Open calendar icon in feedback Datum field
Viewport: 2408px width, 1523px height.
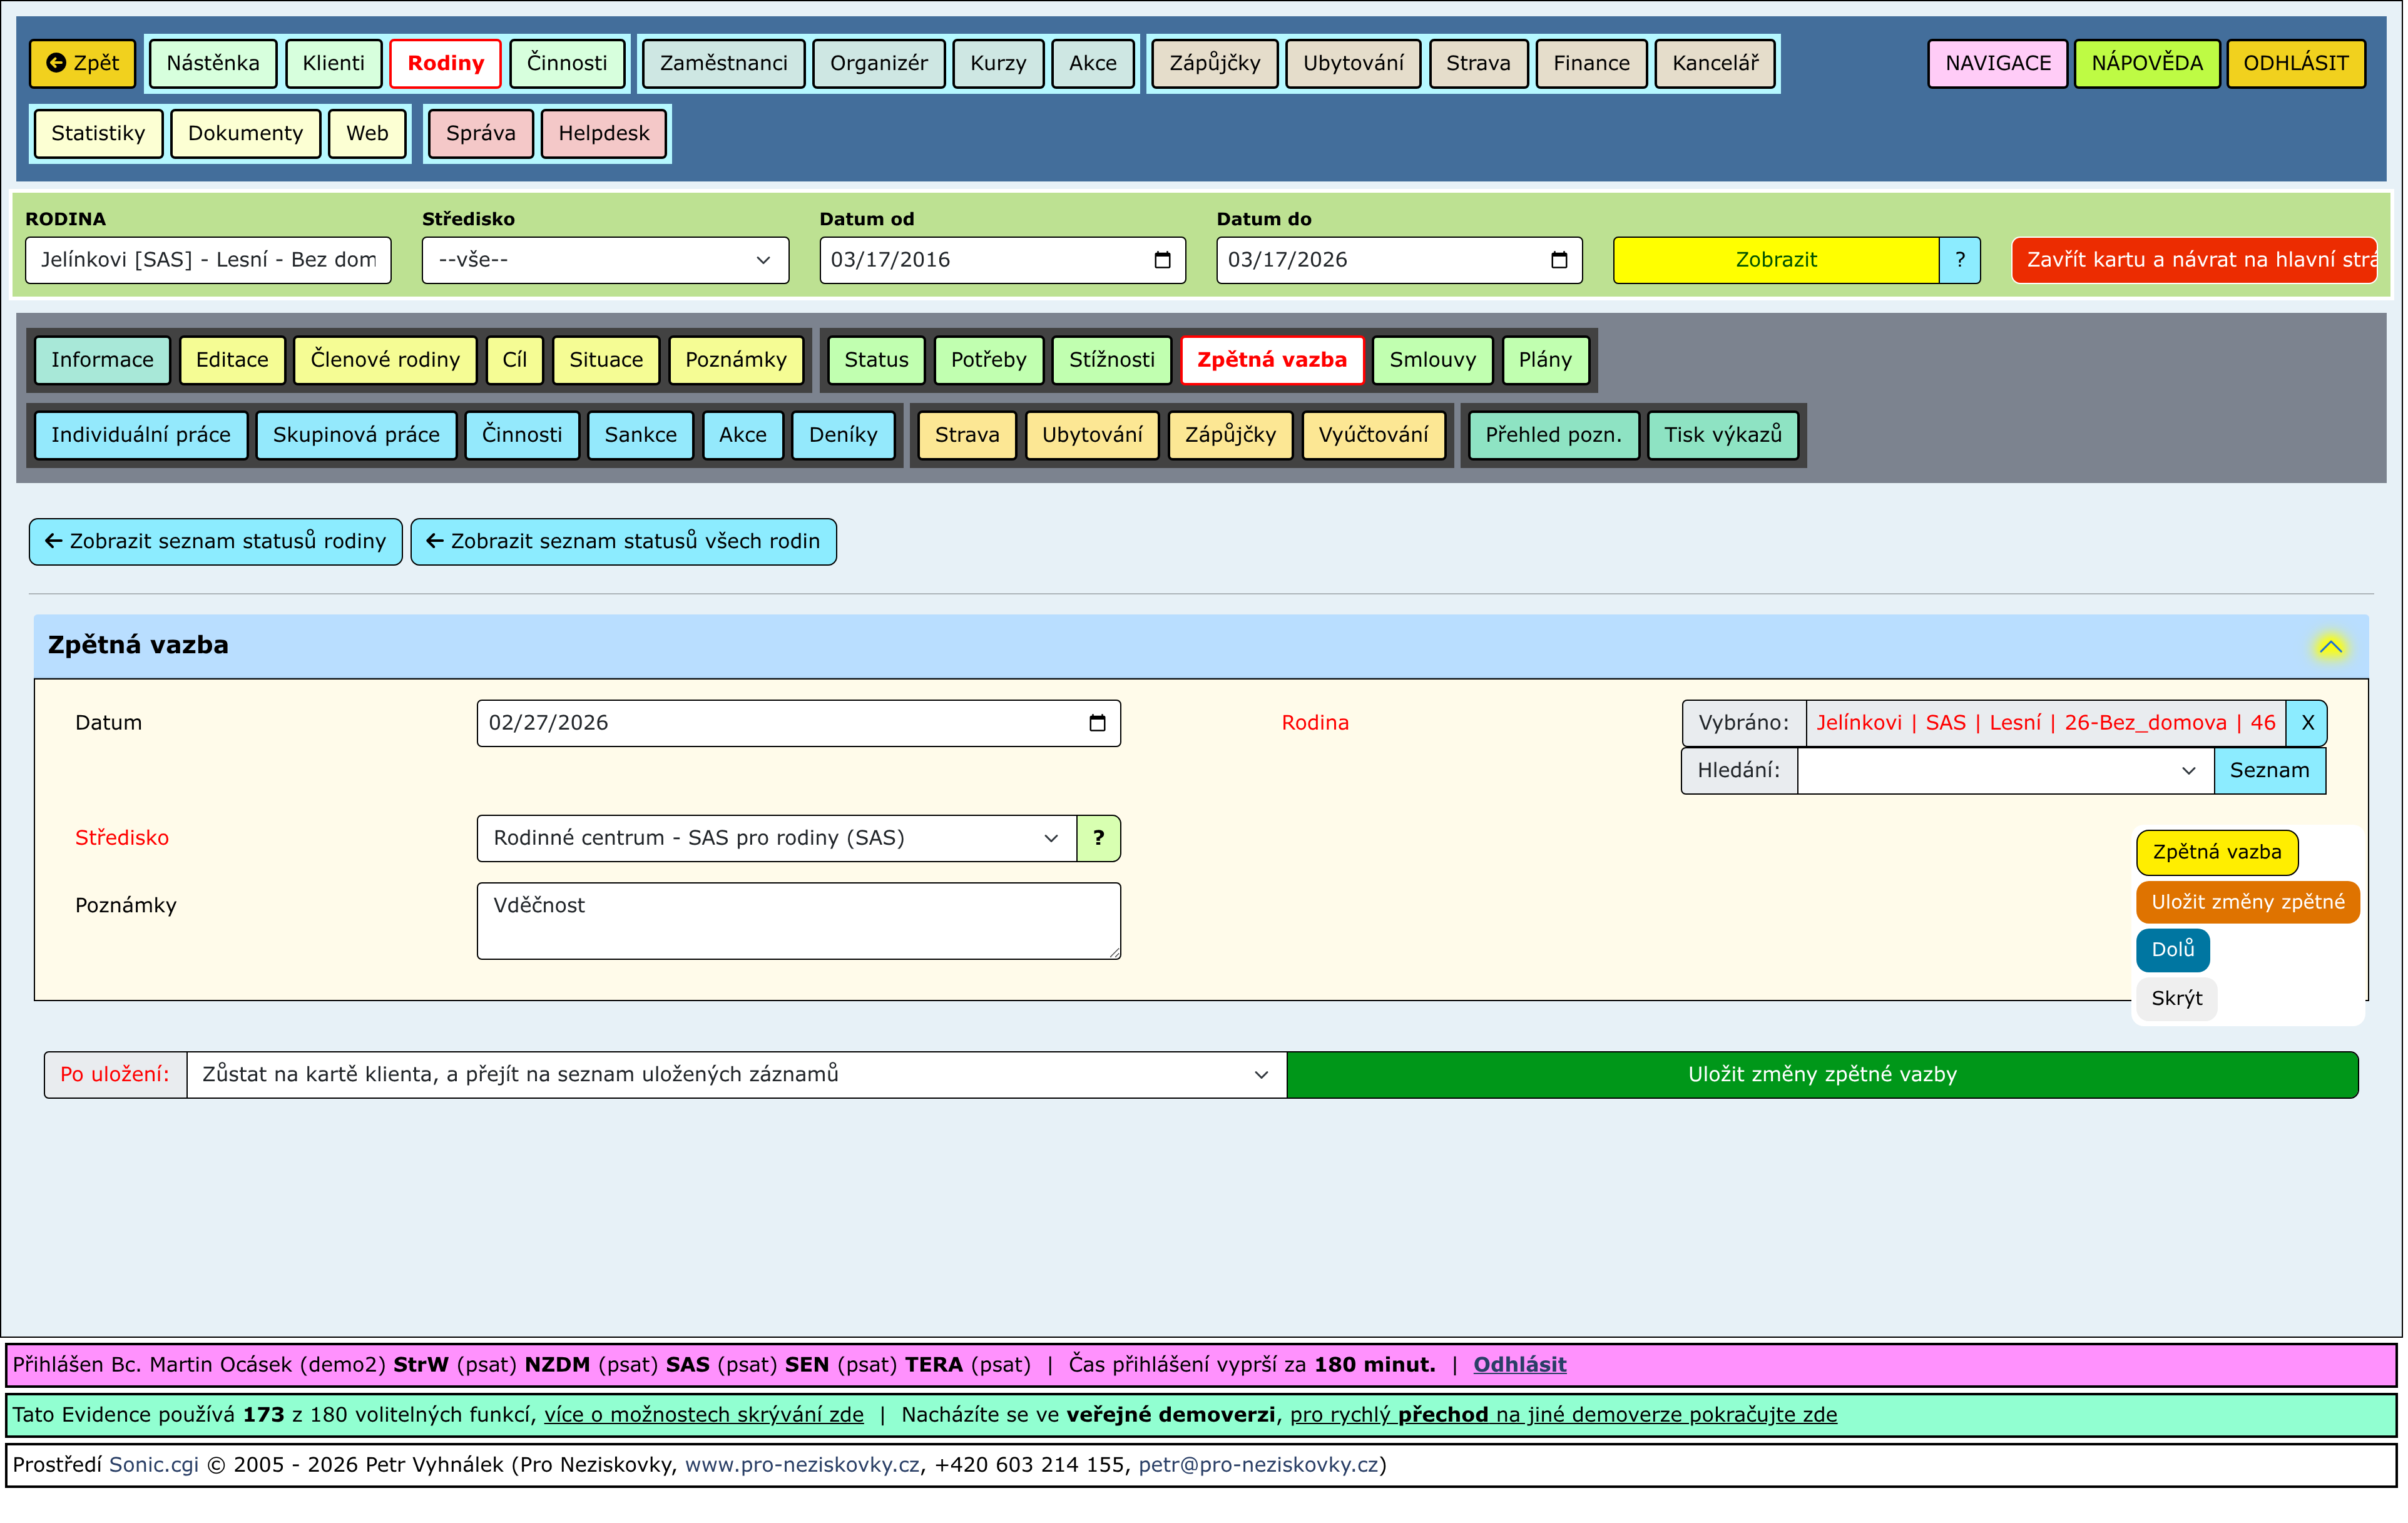(1097, 723)
